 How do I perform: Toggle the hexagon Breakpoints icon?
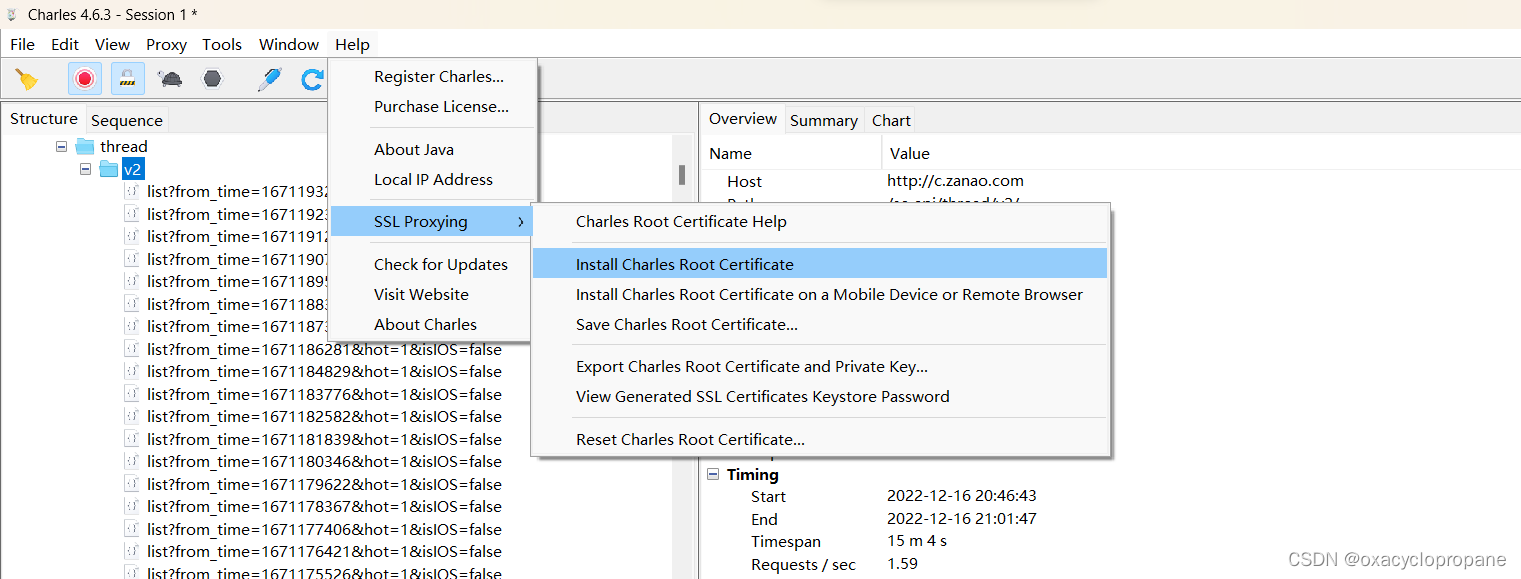212,79
